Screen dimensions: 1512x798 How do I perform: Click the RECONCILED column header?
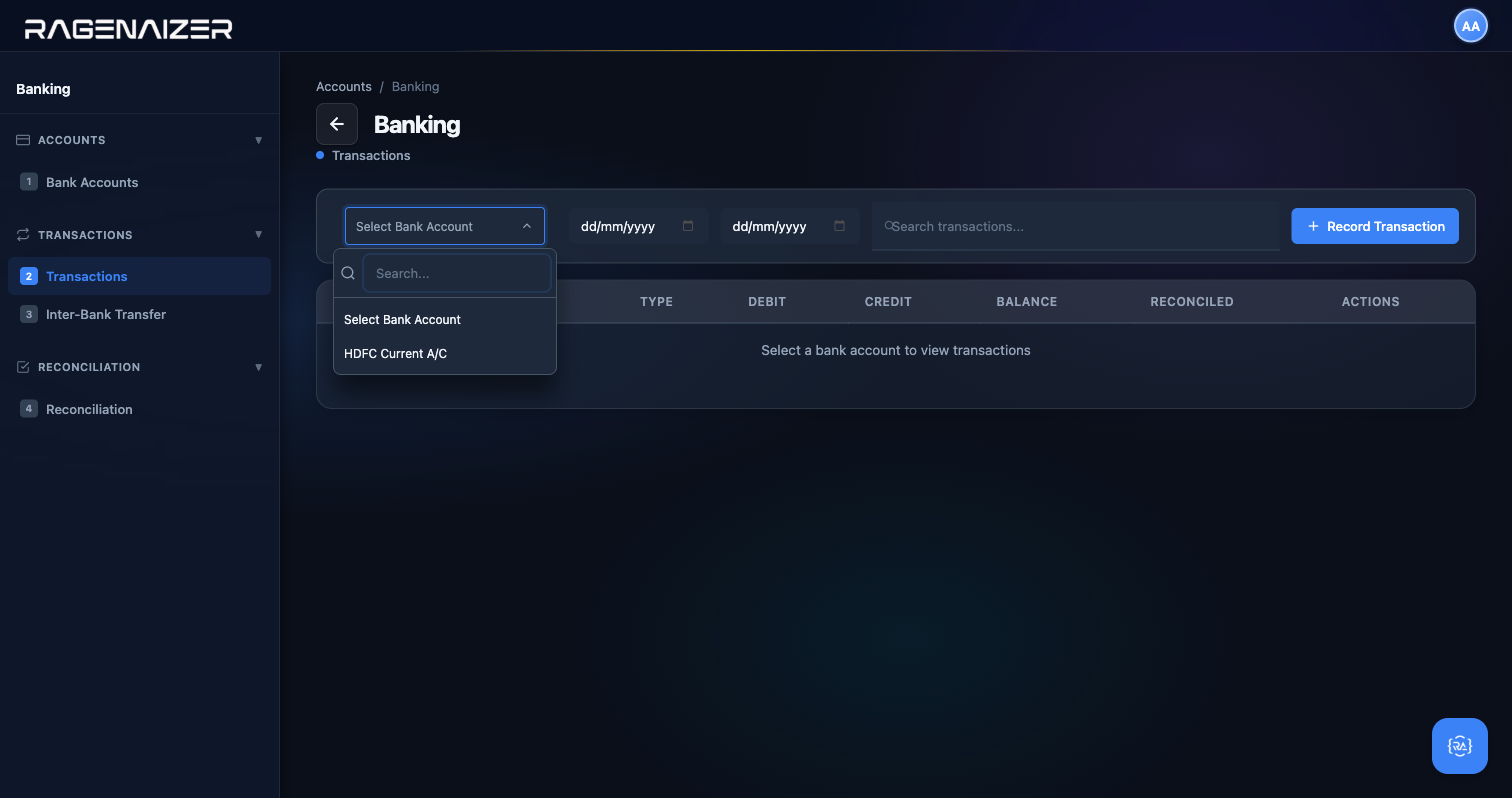(1192, 301)
